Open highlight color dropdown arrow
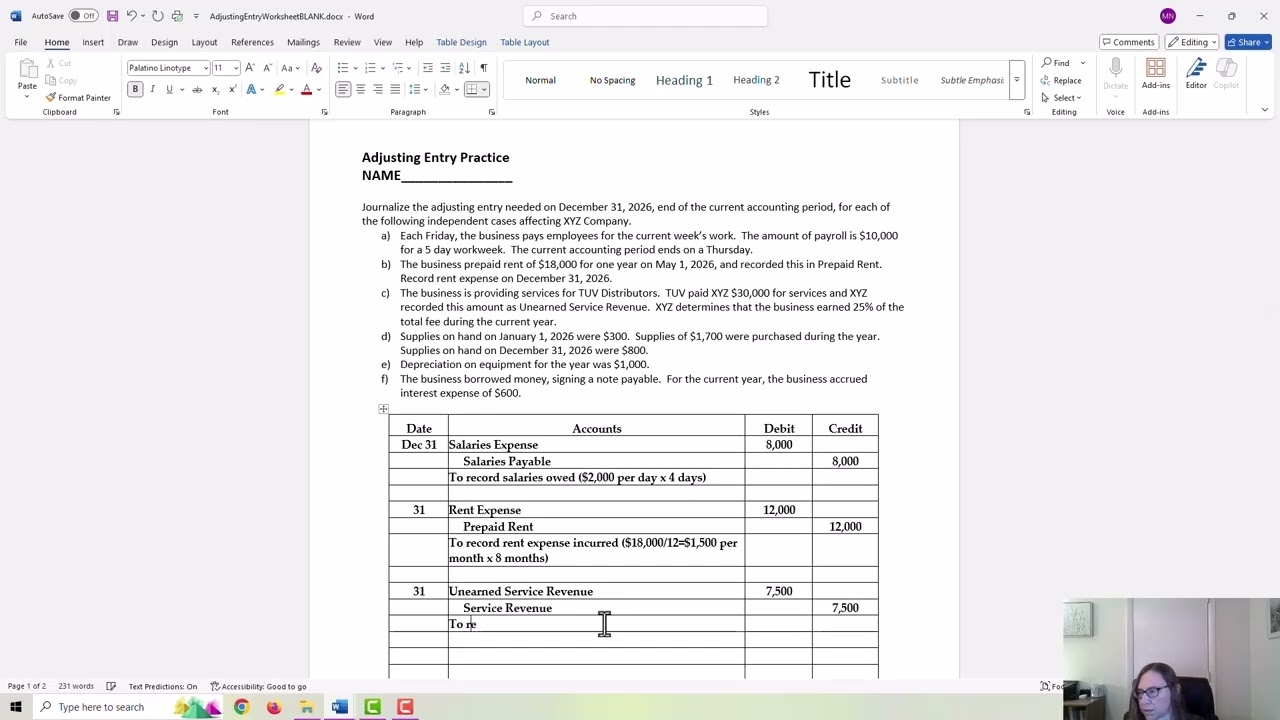Screen dimensions: 1280x720 coord(292,89)
